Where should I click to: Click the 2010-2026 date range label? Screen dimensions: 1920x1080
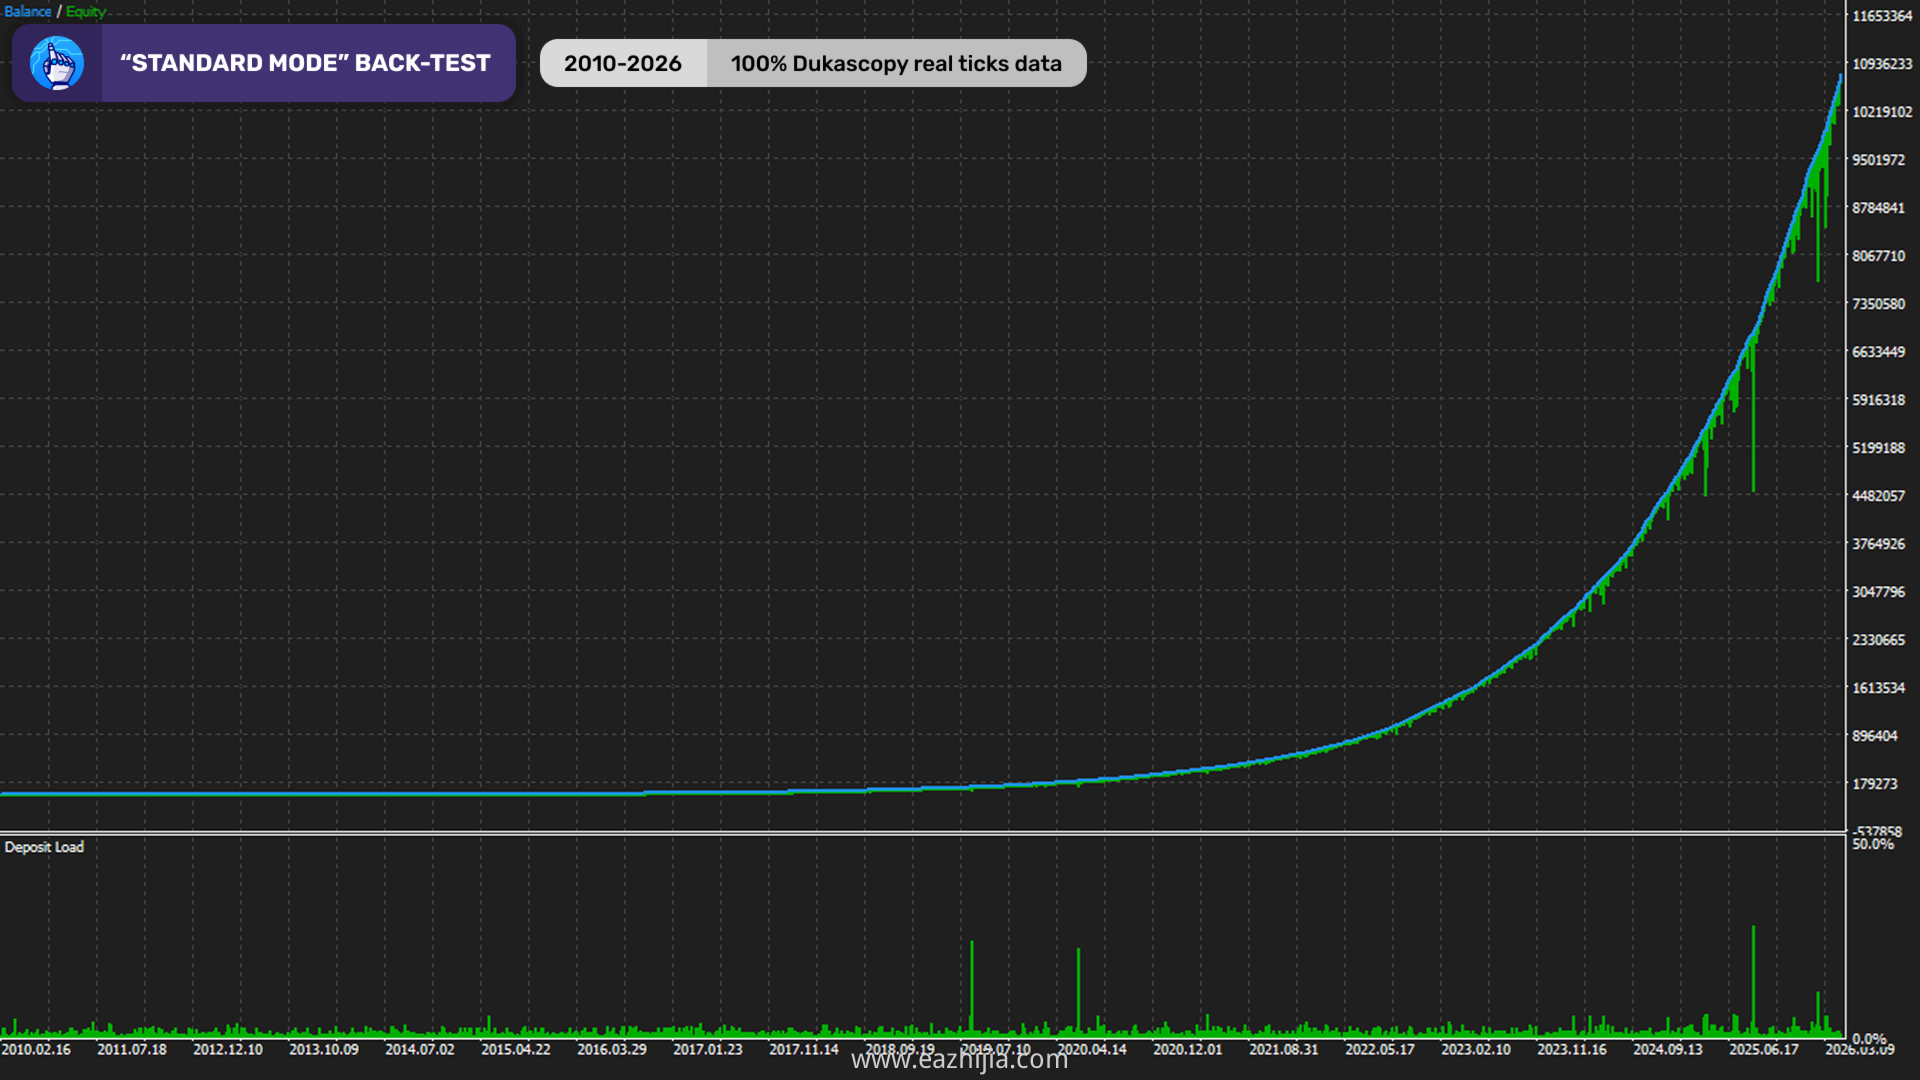tap(623, 63)
